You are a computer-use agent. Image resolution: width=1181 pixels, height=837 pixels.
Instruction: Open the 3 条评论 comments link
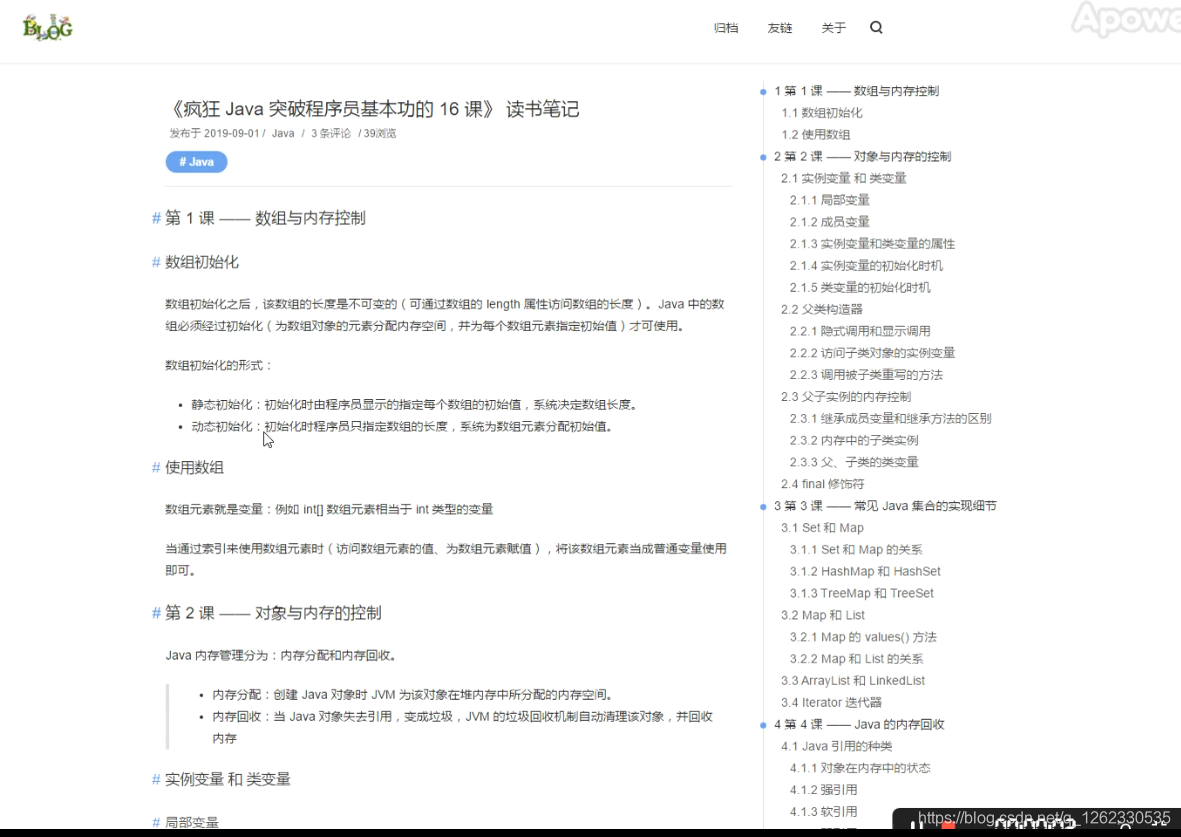click(x=331, y=133)
